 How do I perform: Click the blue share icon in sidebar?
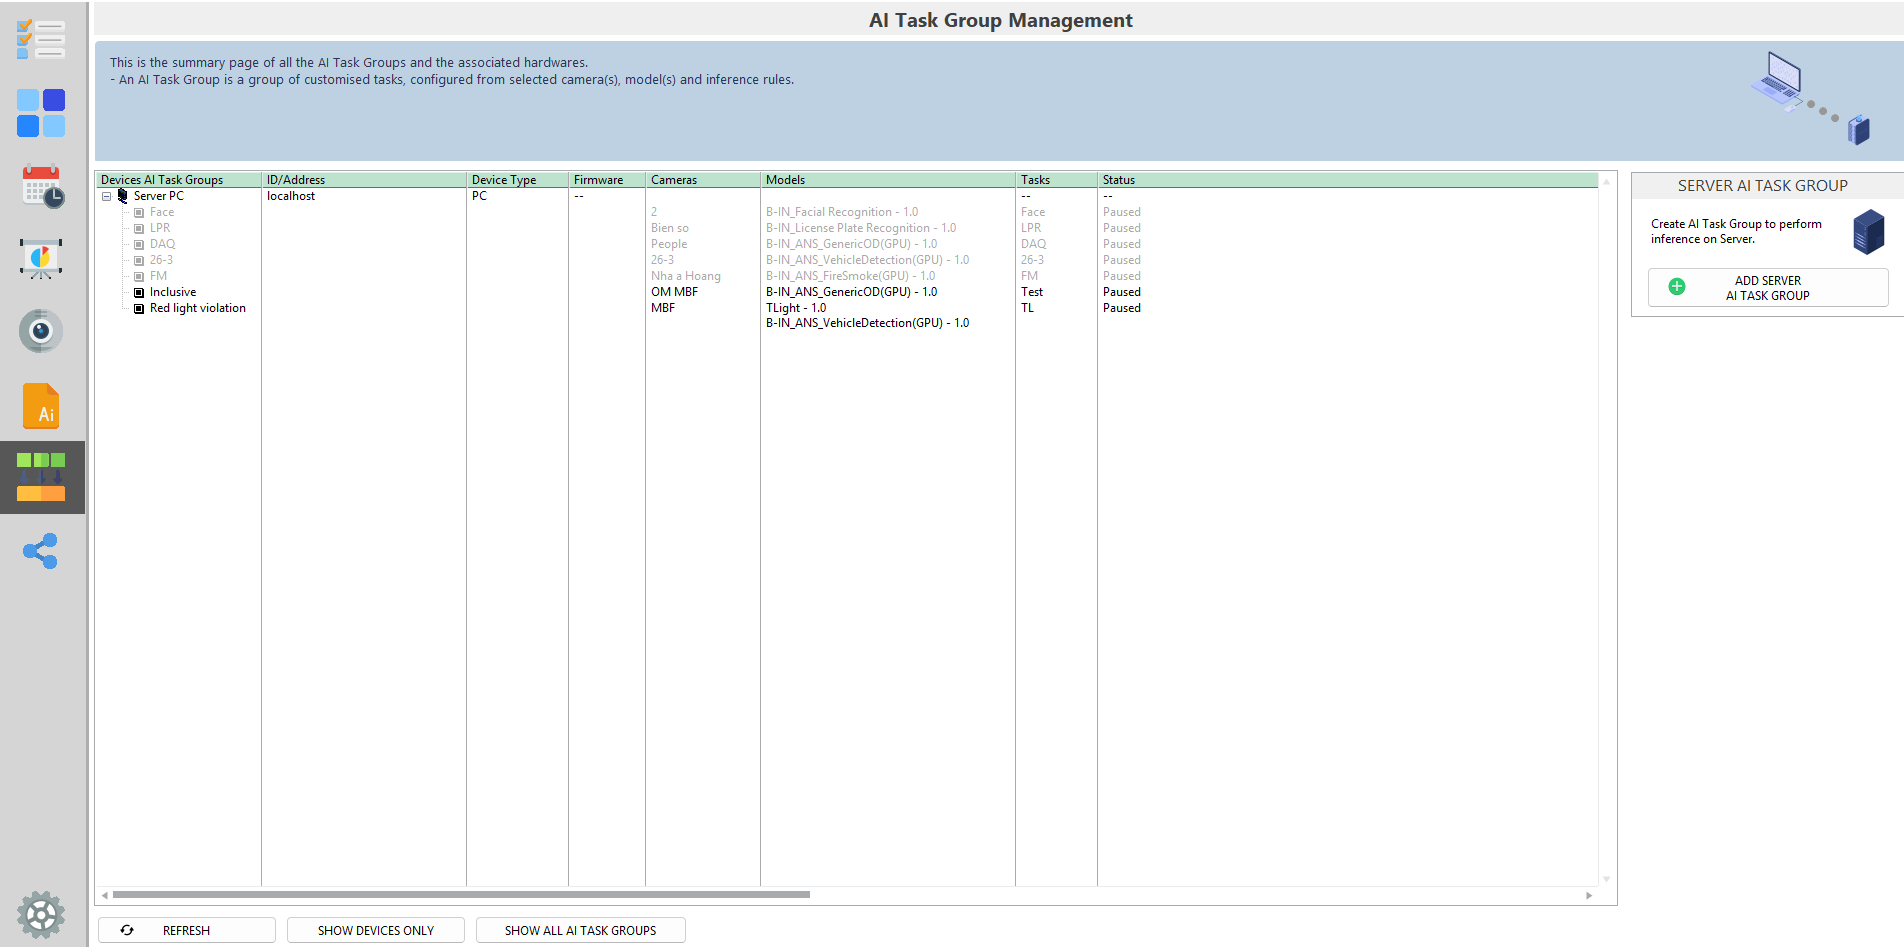coord(41,551)
